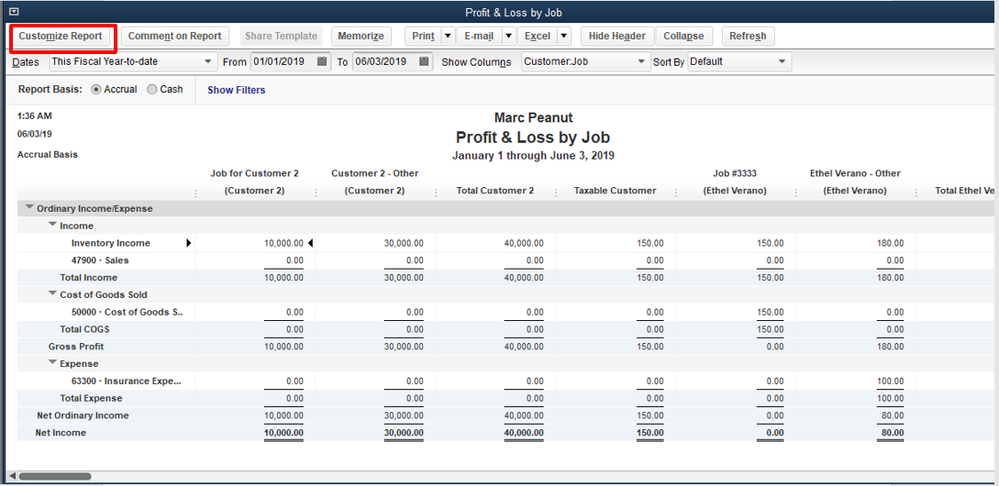Open the From date calendar picker

coord(322,62)
